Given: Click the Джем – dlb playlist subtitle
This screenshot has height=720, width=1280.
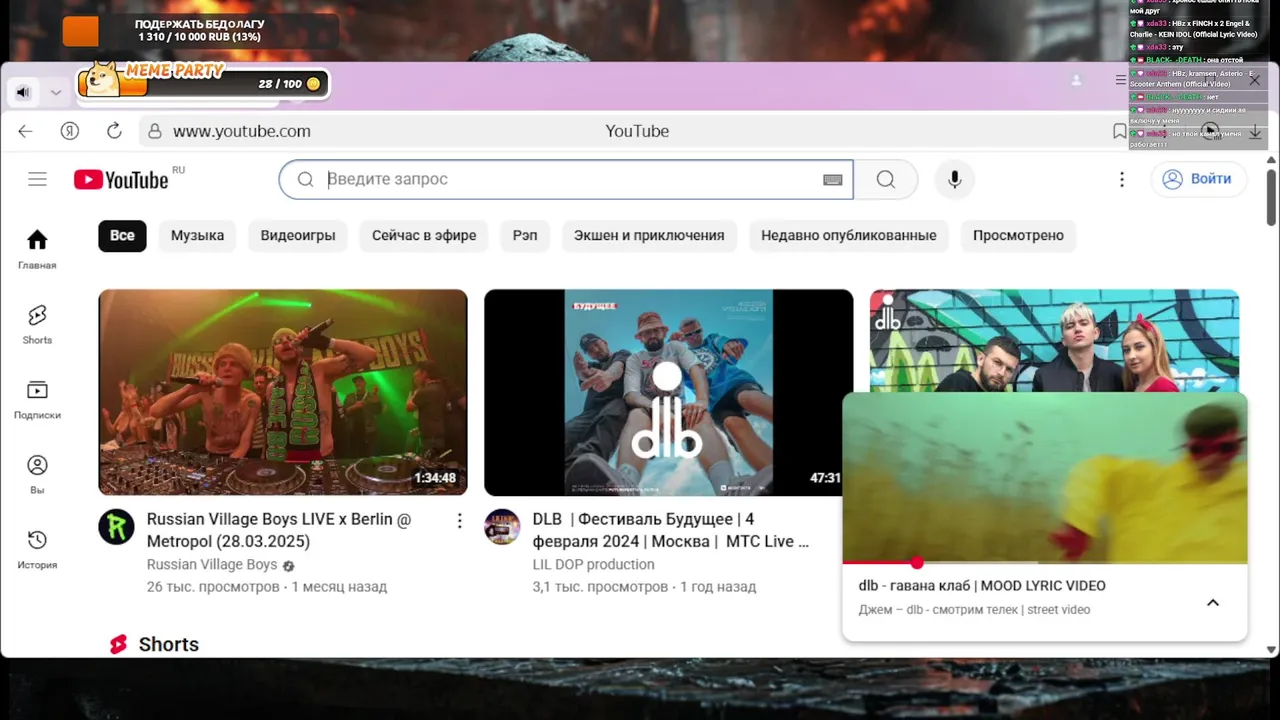Looking at the screenshot, I should [x=974, y=610].
